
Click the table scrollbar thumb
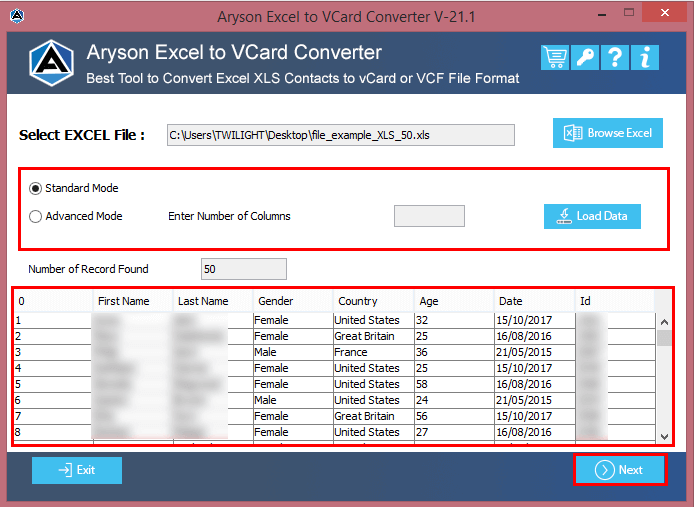(x=664, y=338)
